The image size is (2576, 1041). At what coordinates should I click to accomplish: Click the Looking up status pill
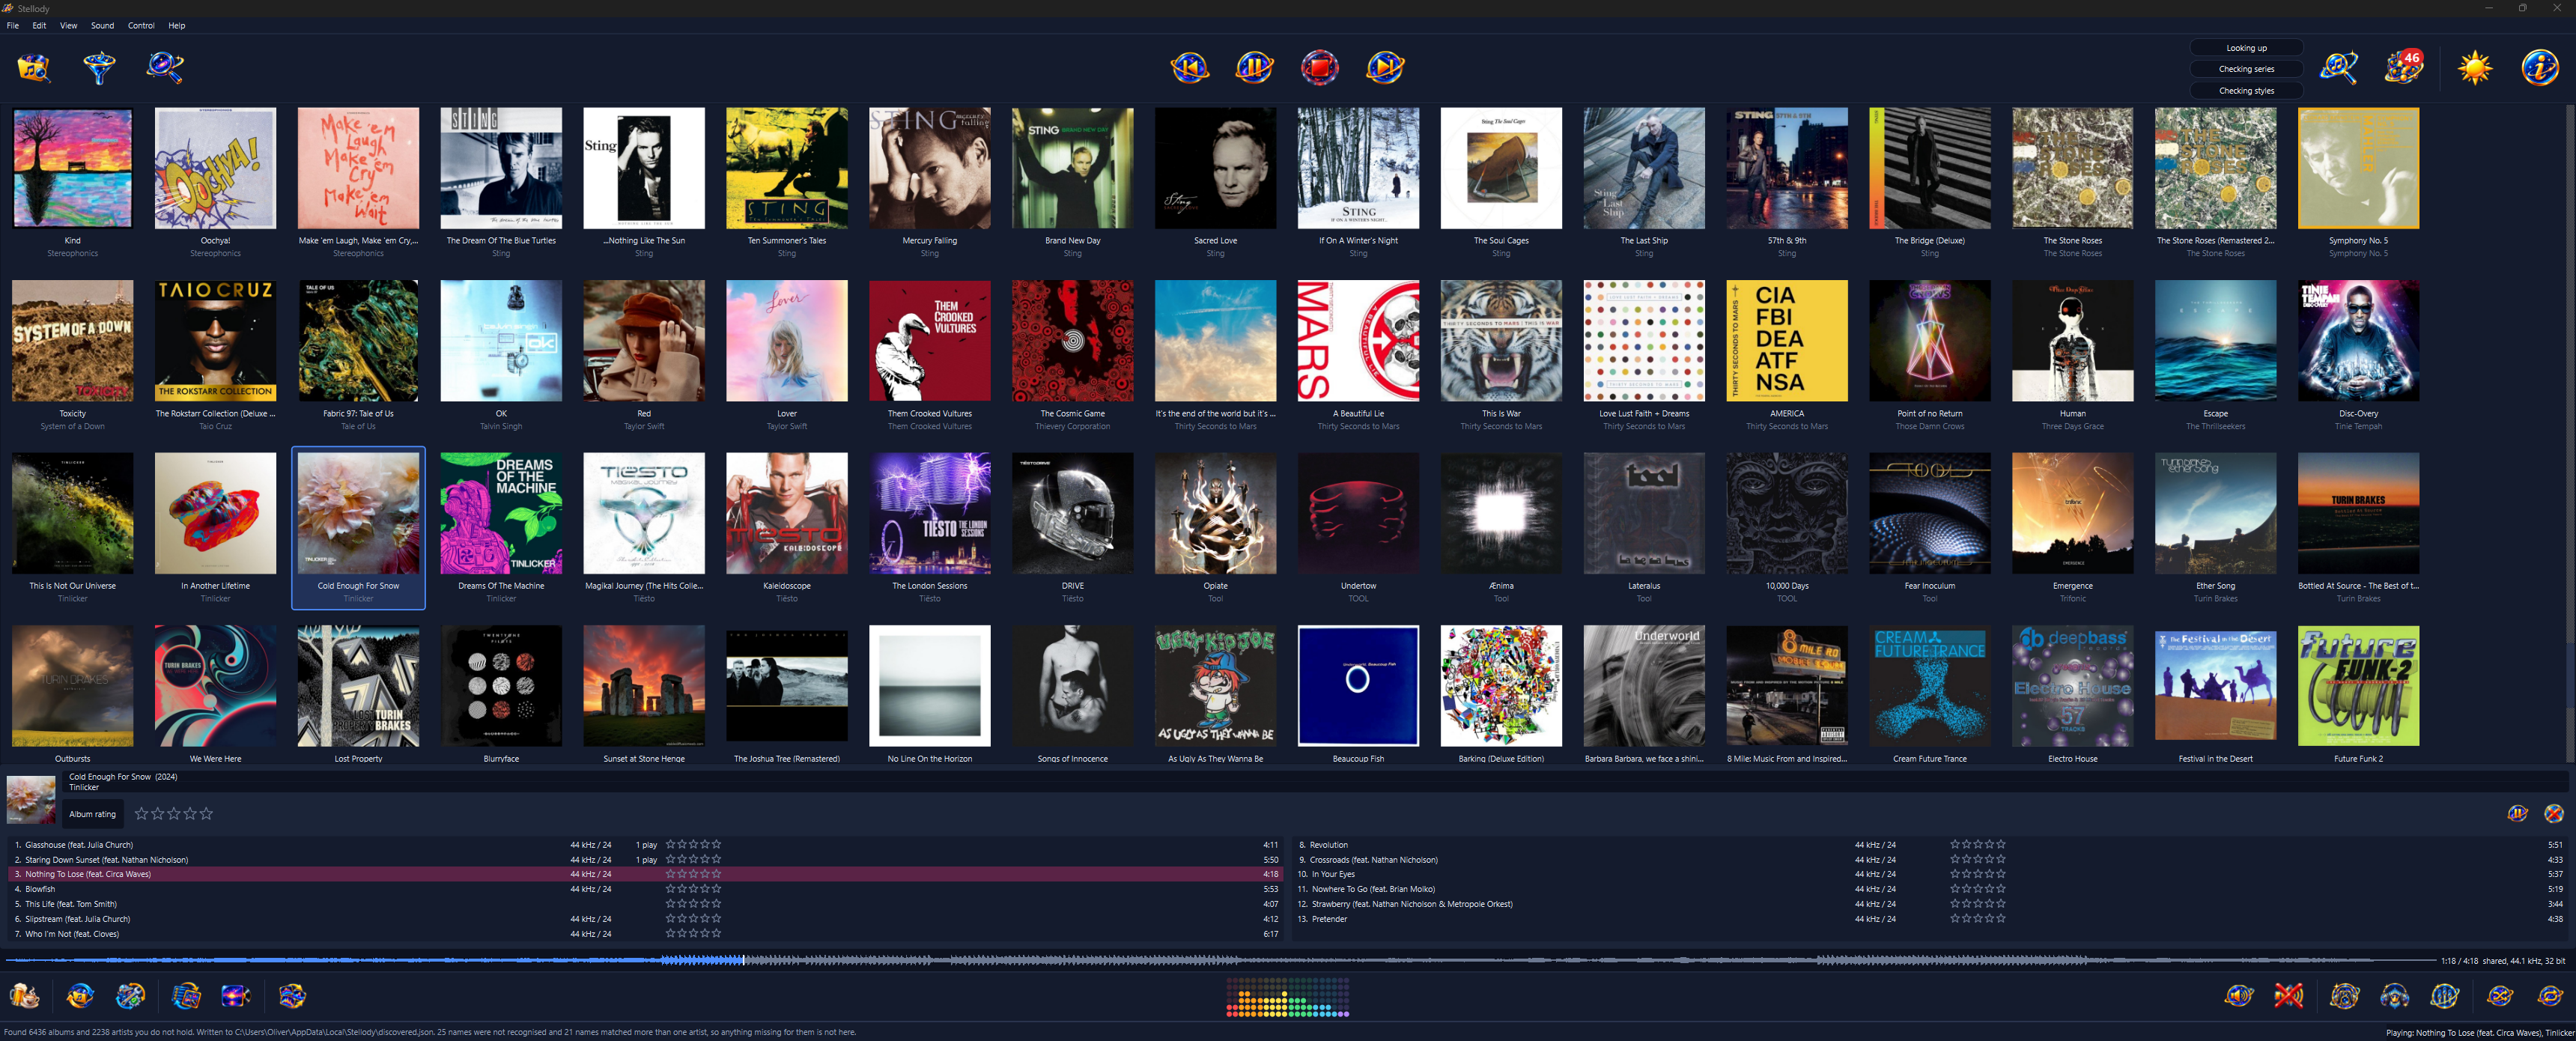(x=2246, y=48)
